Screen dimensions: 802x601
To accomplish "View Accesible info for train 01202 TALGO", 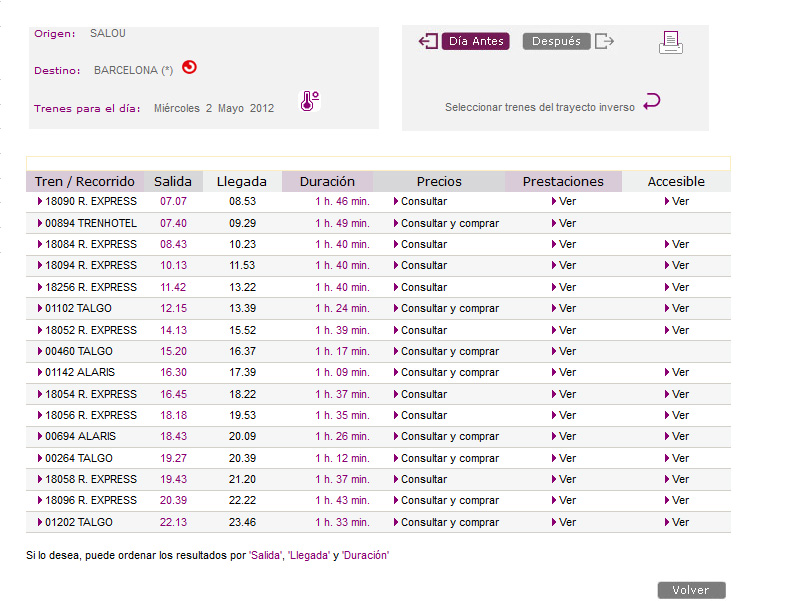I will (x=679, y=522).
